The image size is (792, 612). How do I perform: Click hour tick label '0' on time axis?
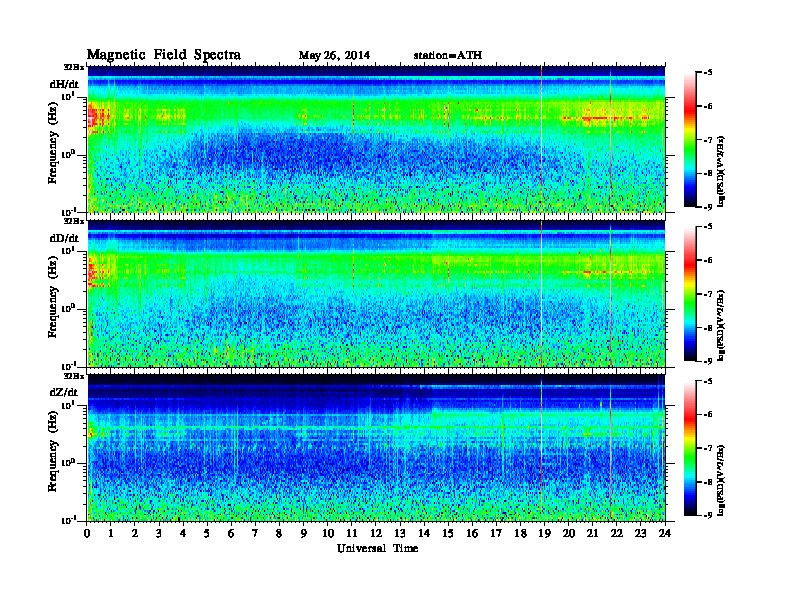tap(87, 533)
